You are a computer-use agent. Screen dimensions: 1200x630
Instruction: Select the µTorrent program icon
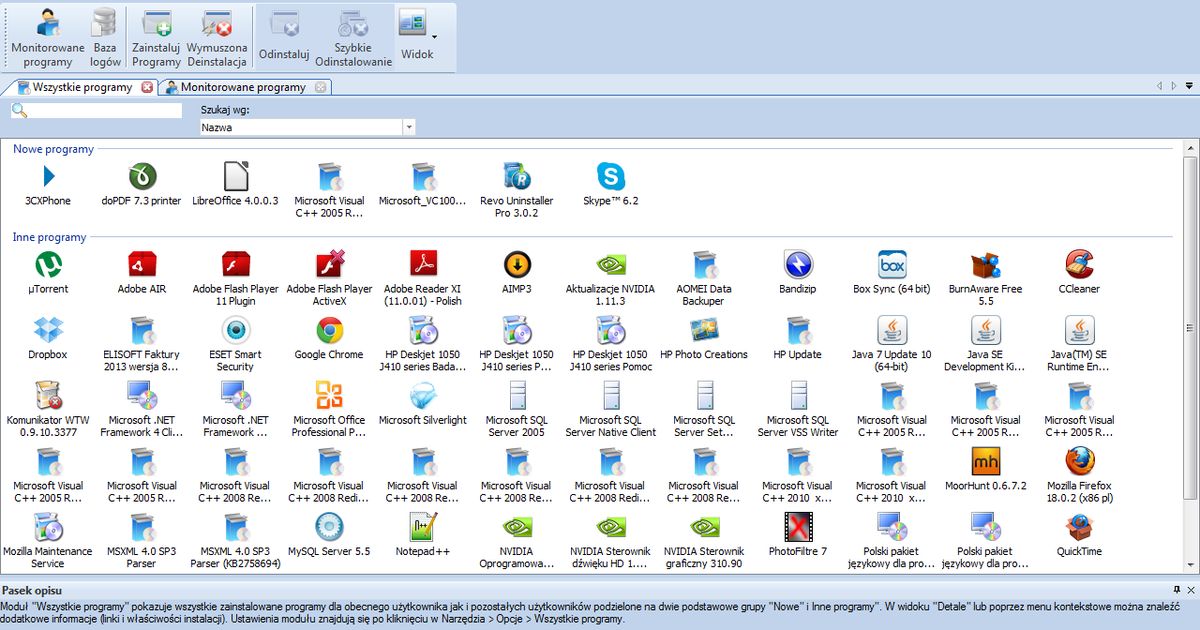click(x=48, y=265)
